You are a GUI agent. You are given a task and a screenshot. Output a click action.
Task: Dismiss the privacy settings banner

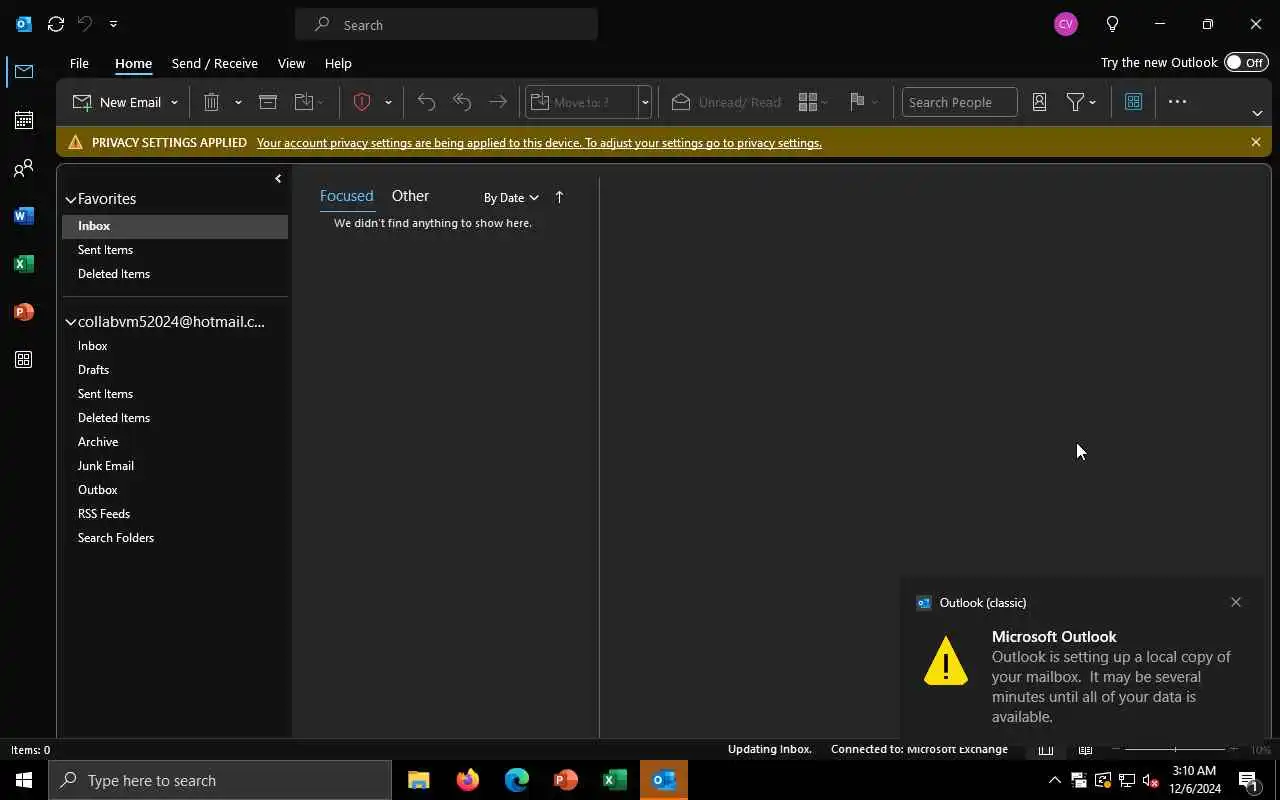1256,143
